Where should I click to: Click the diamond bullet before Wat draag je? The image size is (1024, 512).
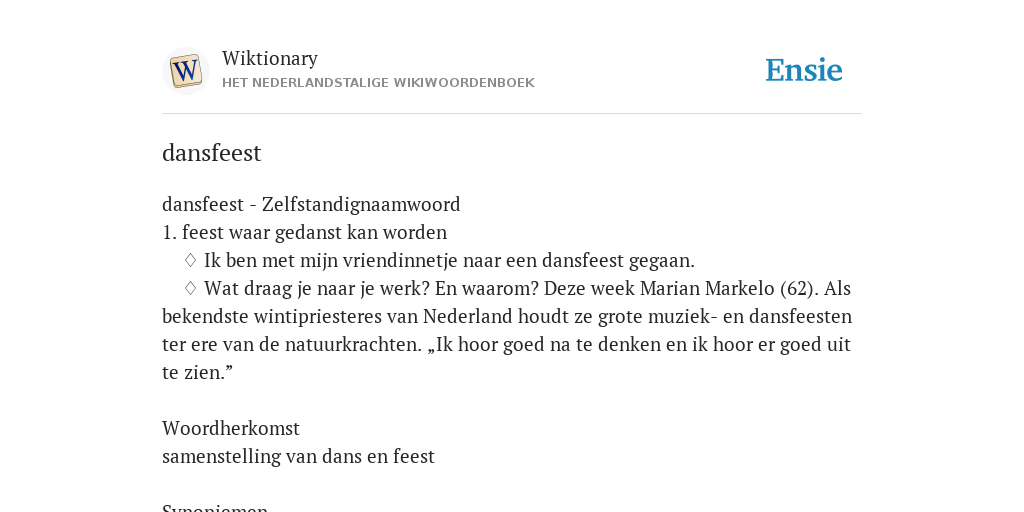[190, 288]
